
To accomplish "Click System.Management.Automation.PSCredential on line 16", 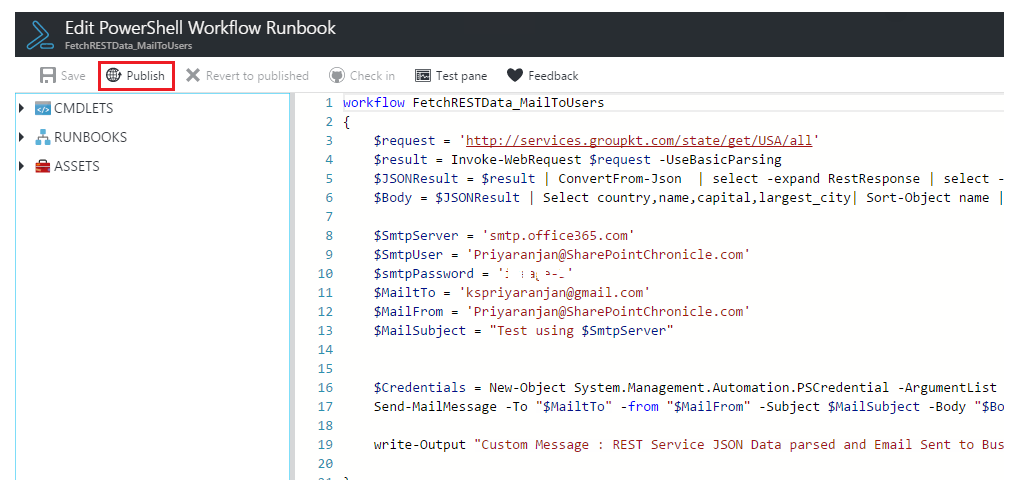I will (731, 388).
